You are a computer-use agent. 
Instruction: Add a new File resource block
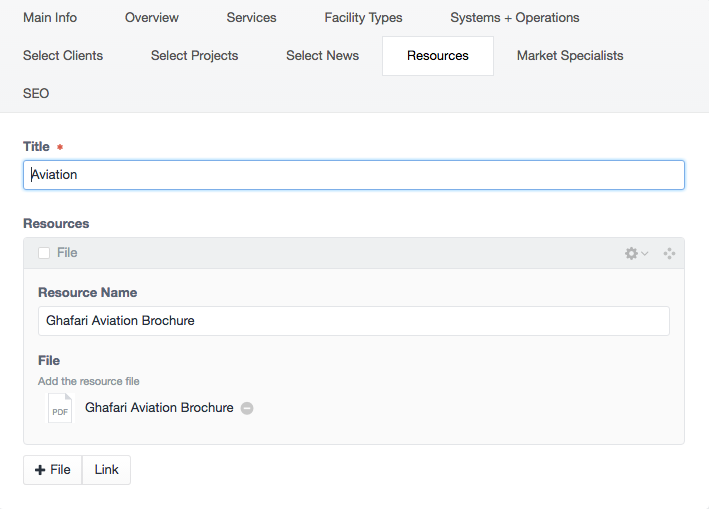pyautogui.click(x=52, y=470)
